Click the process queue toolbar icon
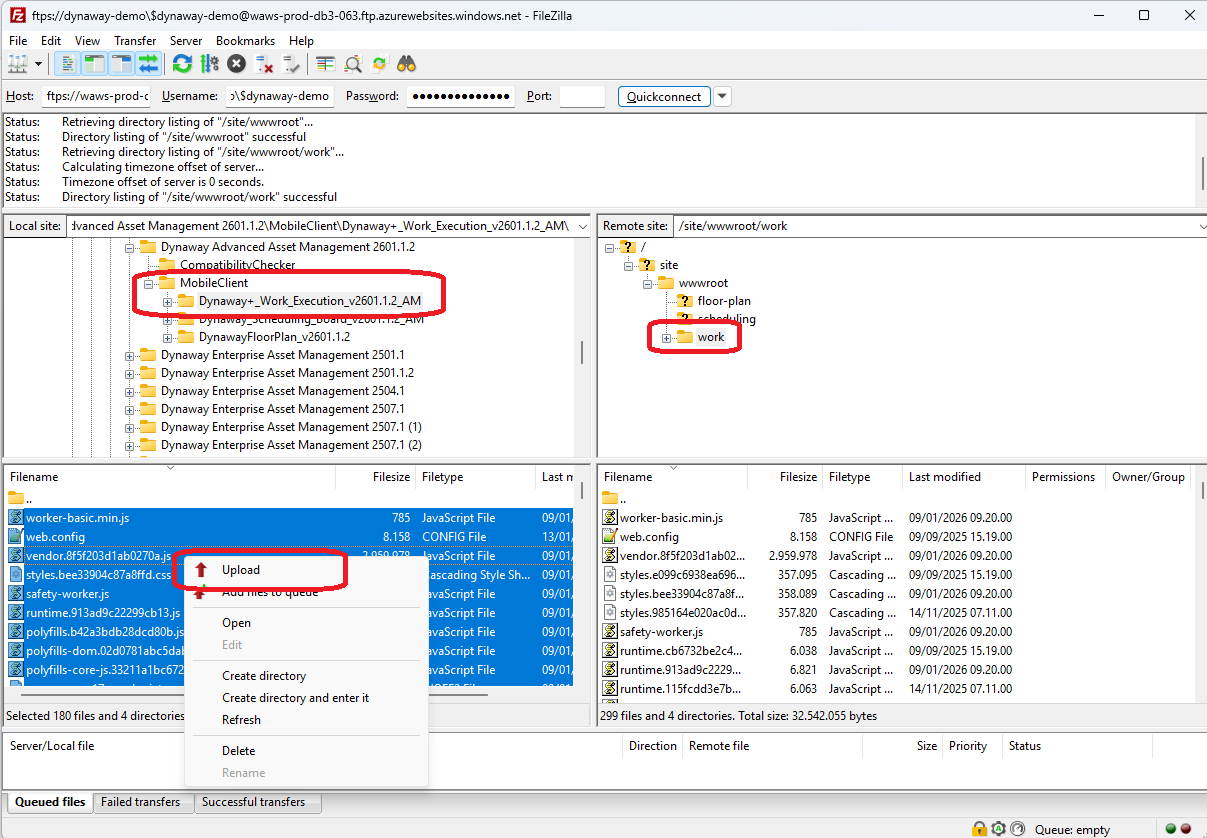The image size is (1207, 838). (x=209, y=64)
